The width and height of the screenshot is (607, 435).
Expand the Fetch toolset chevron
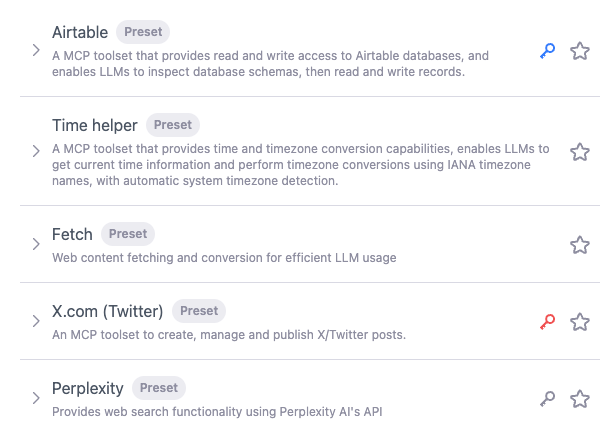pos(35,245)
